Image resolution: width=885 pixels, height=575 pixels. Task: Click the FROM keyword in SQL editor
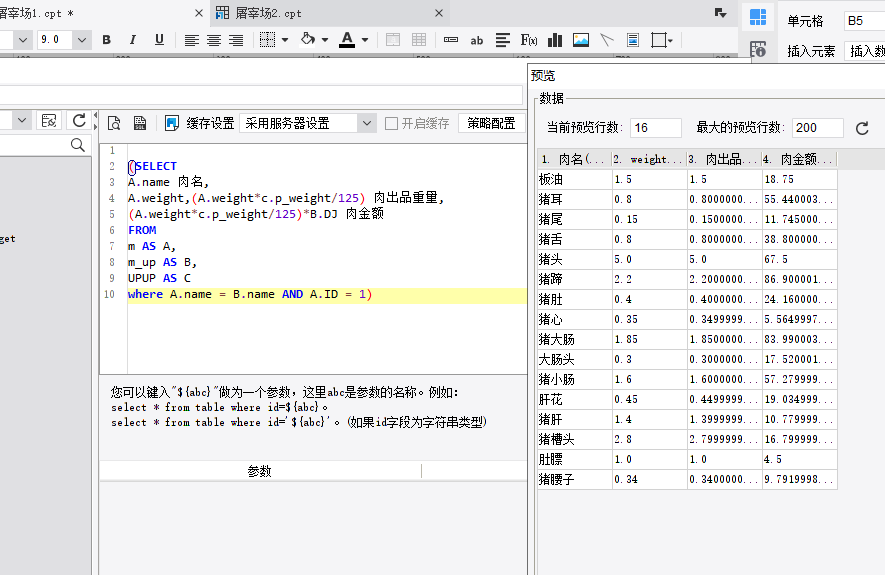[x=142, y=230]
